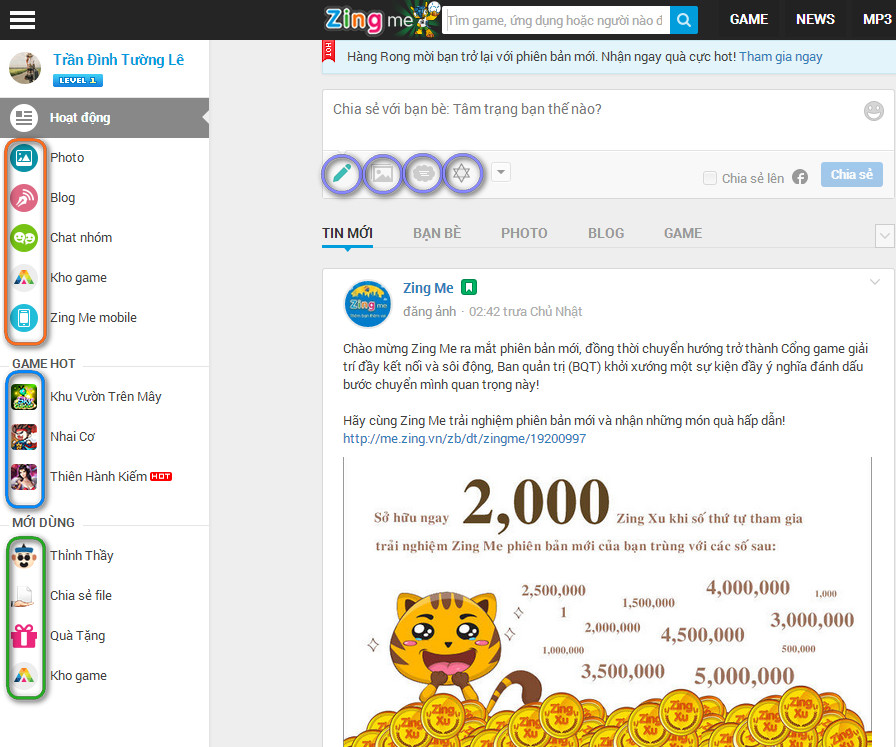
Task: Open the feed tabs overflow dropdown
Action: click(884, 235)
